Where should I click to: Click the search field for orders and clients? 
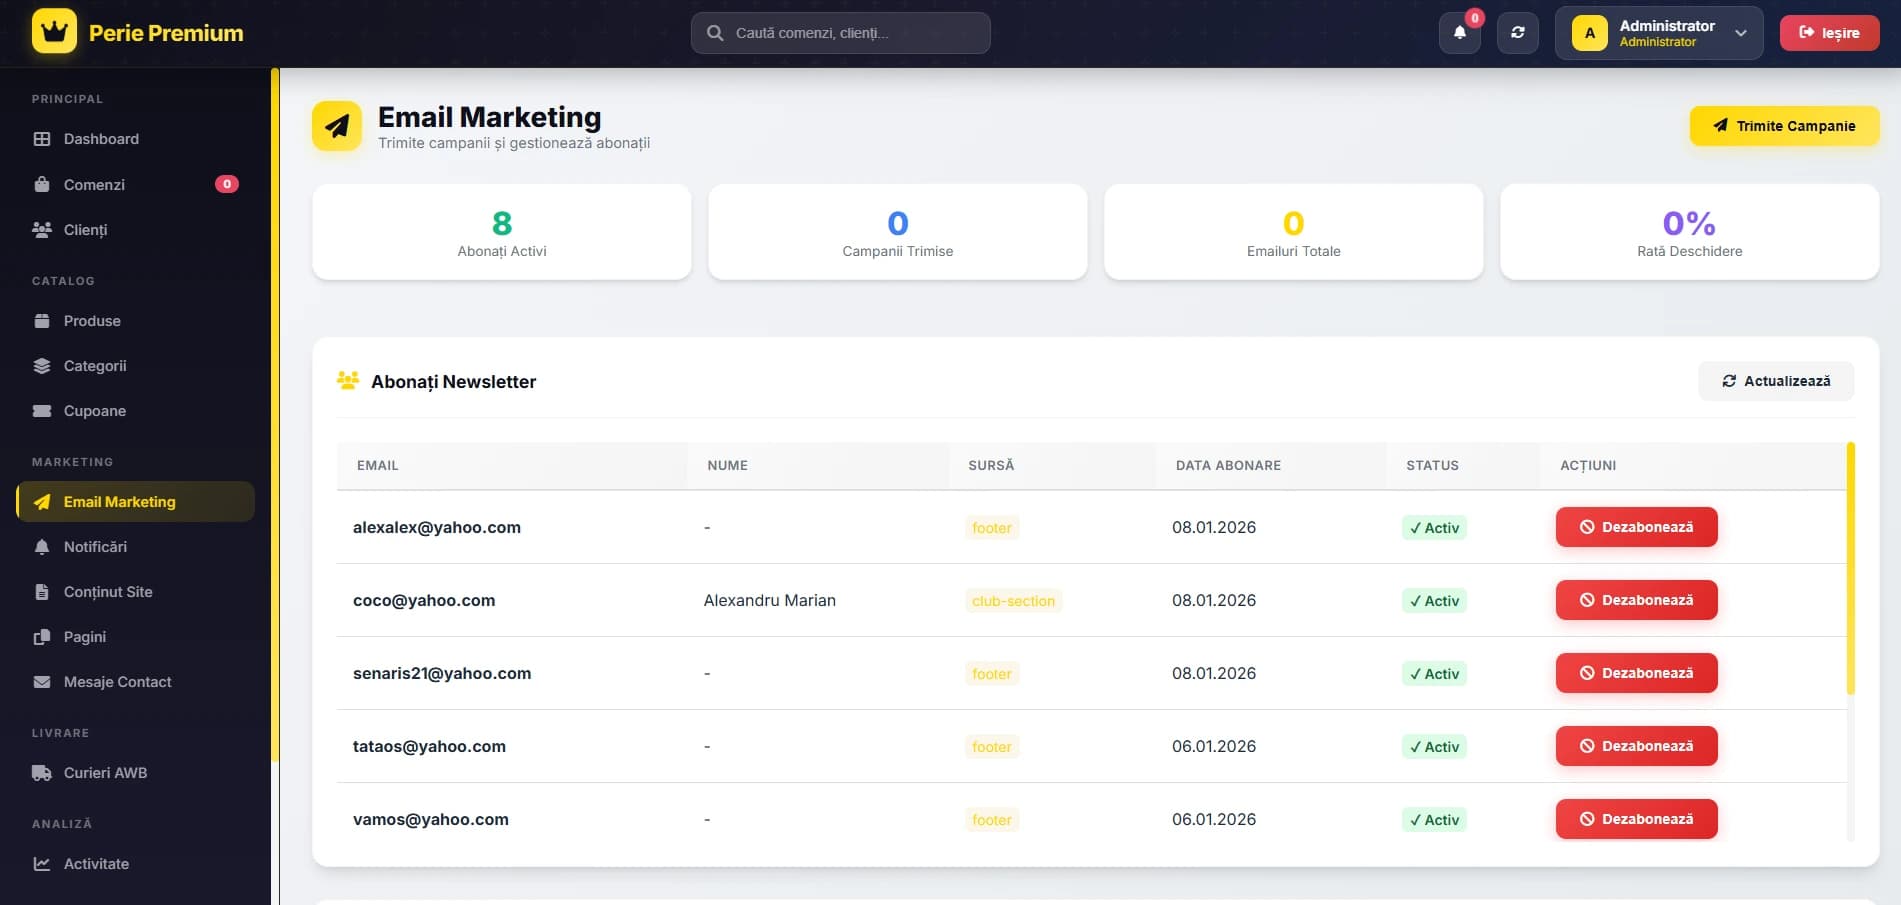coord(840,32)
